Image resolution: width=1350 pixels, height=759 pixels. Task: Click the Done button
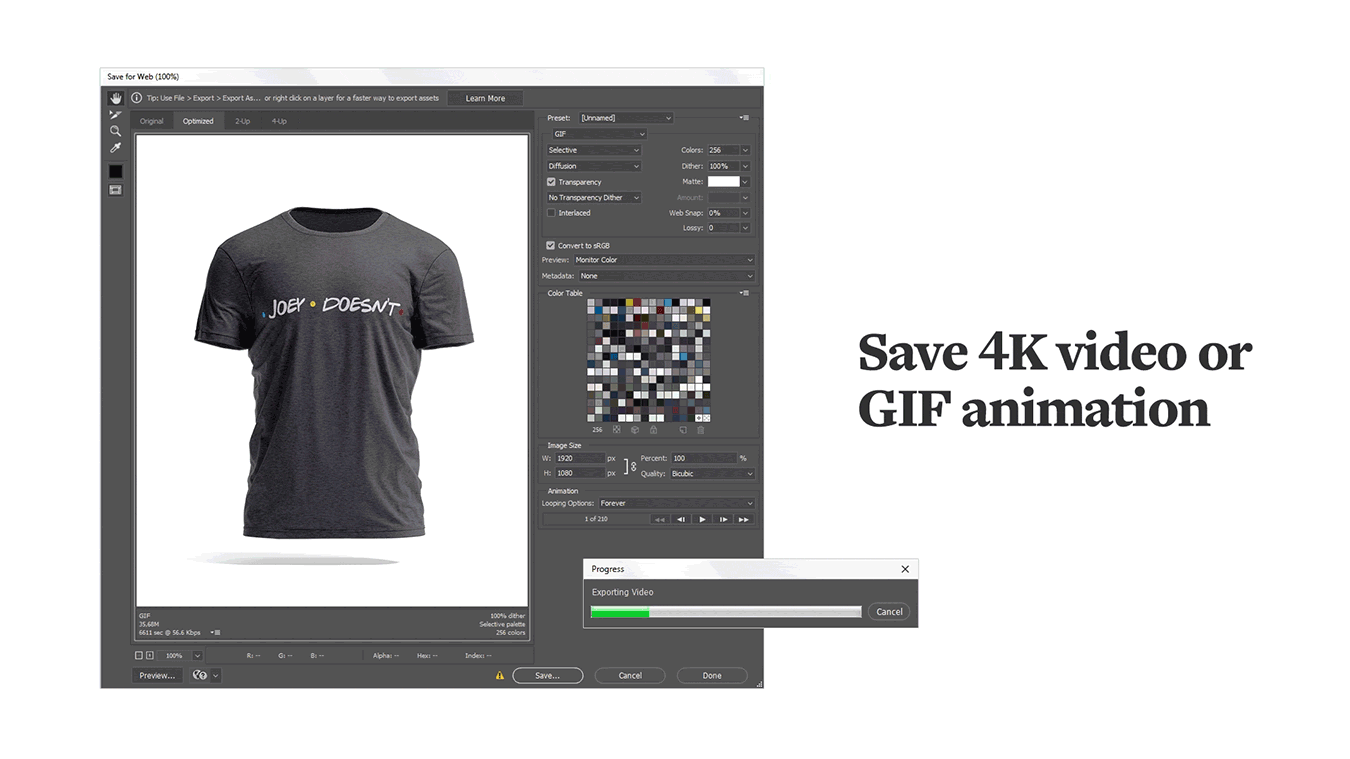coord(712,676)
